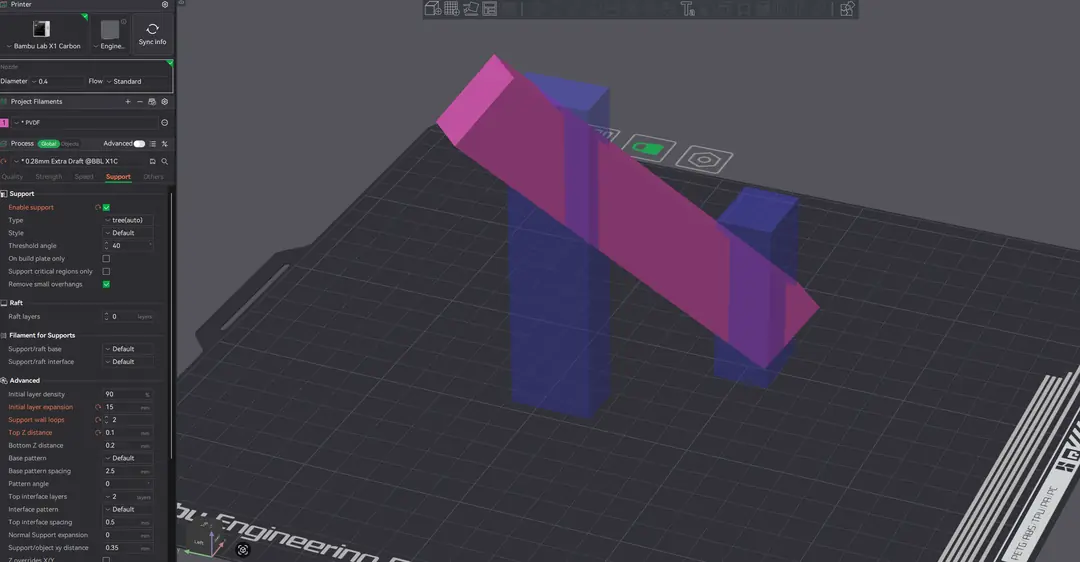Reset the Enable support value to default
Viewport: 1080px width, 562px height.
click(98, 207)
